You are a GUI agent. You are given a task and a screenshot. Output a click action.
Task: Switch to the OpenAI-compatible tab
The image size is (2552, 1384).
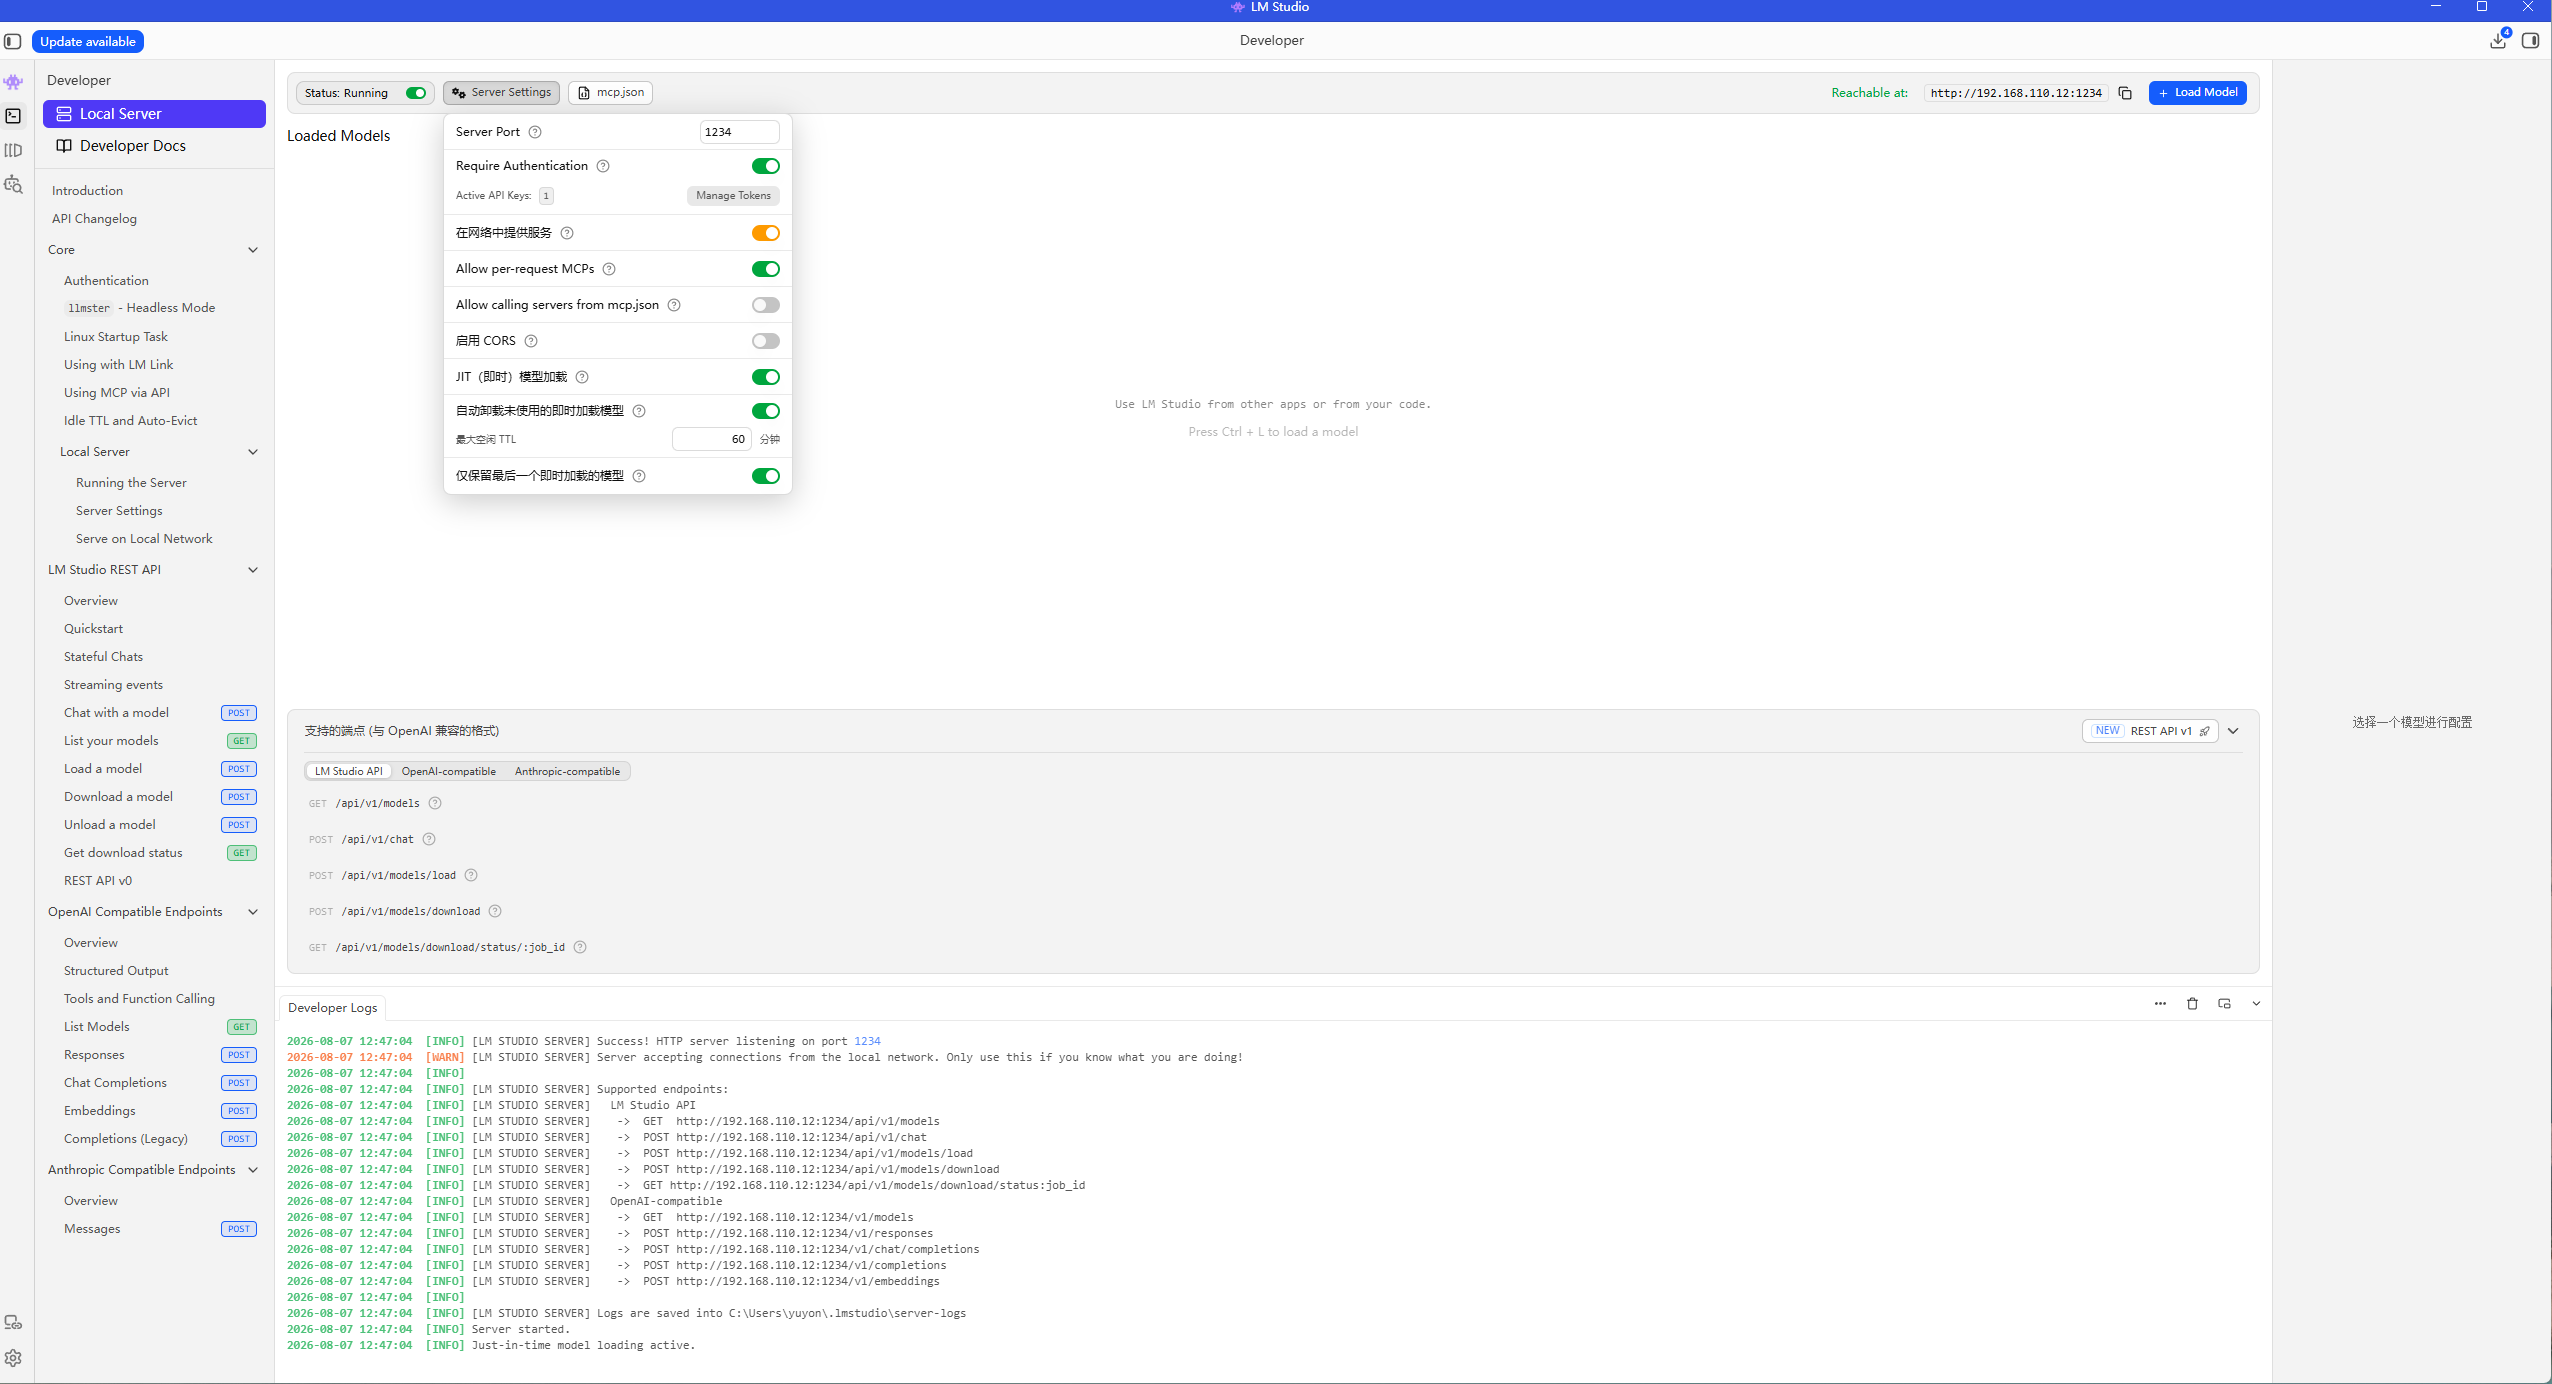tap(449, 771)
